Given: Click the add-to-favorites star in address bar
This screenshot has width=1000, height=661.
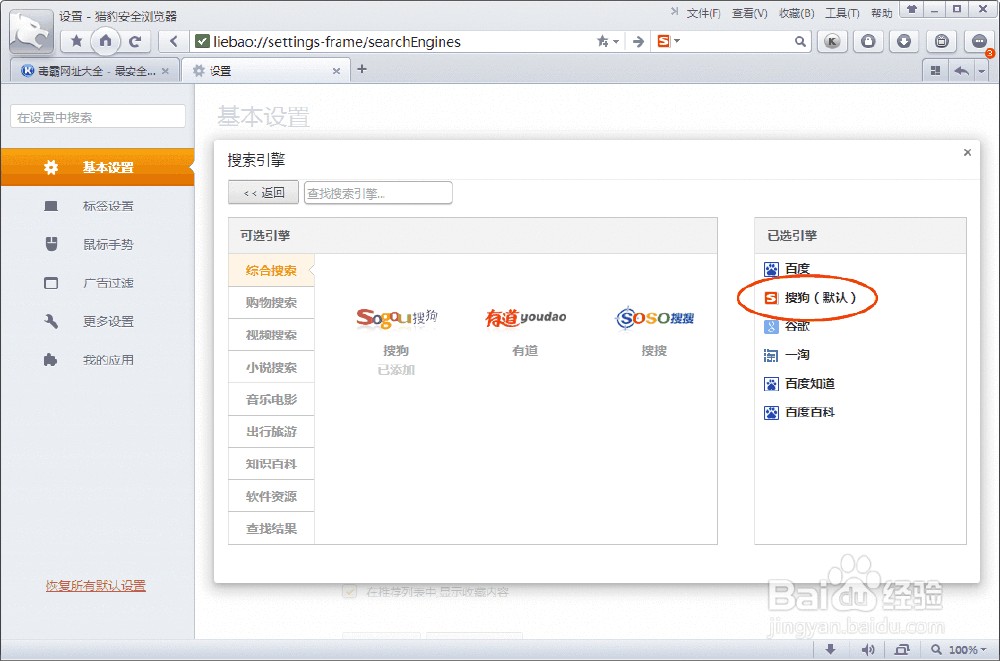Looking at the screenshot, I should pos(602,41).
